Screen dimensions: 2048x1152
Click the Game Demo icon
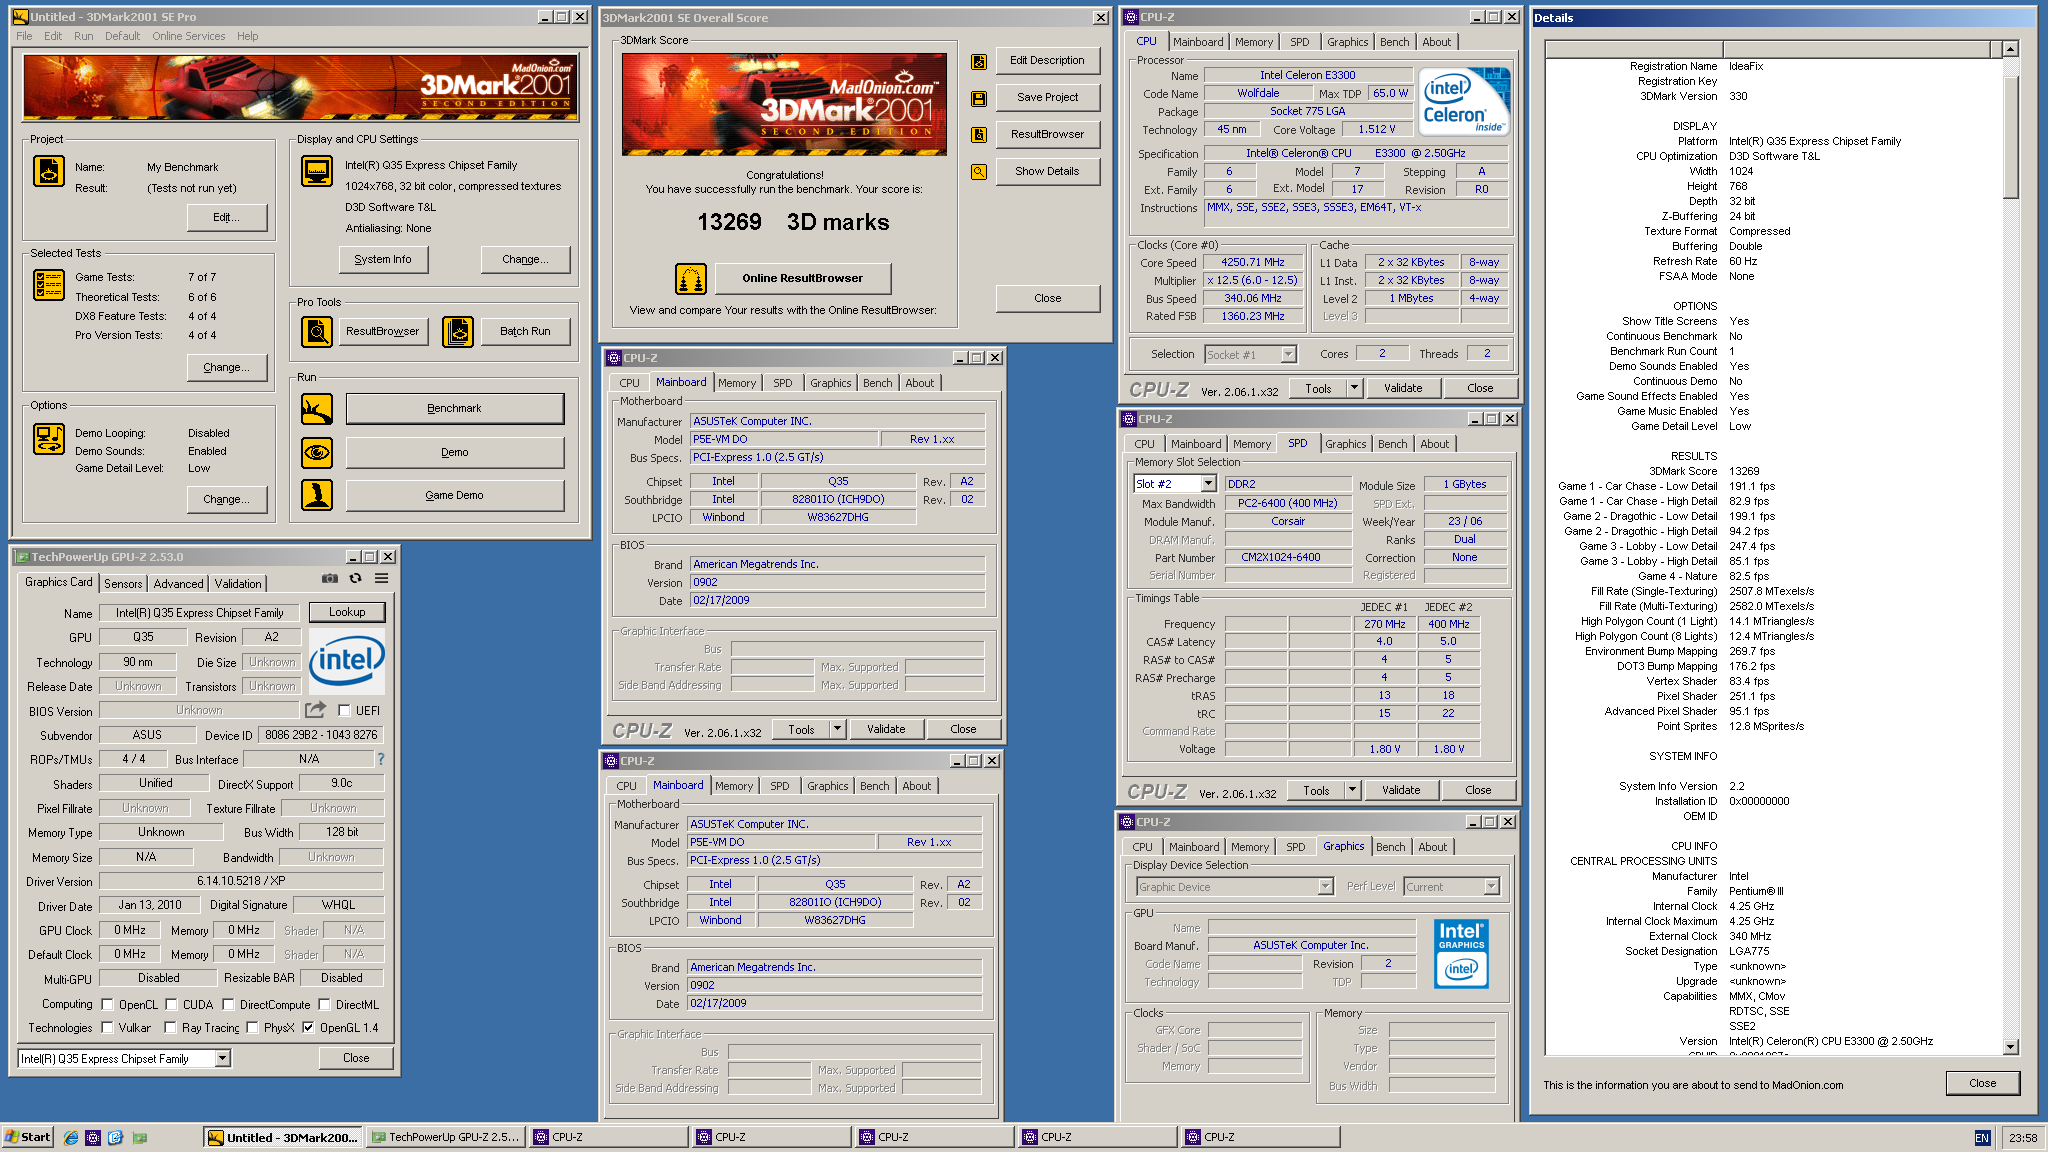pyautogui.click(x=317, y=495)
